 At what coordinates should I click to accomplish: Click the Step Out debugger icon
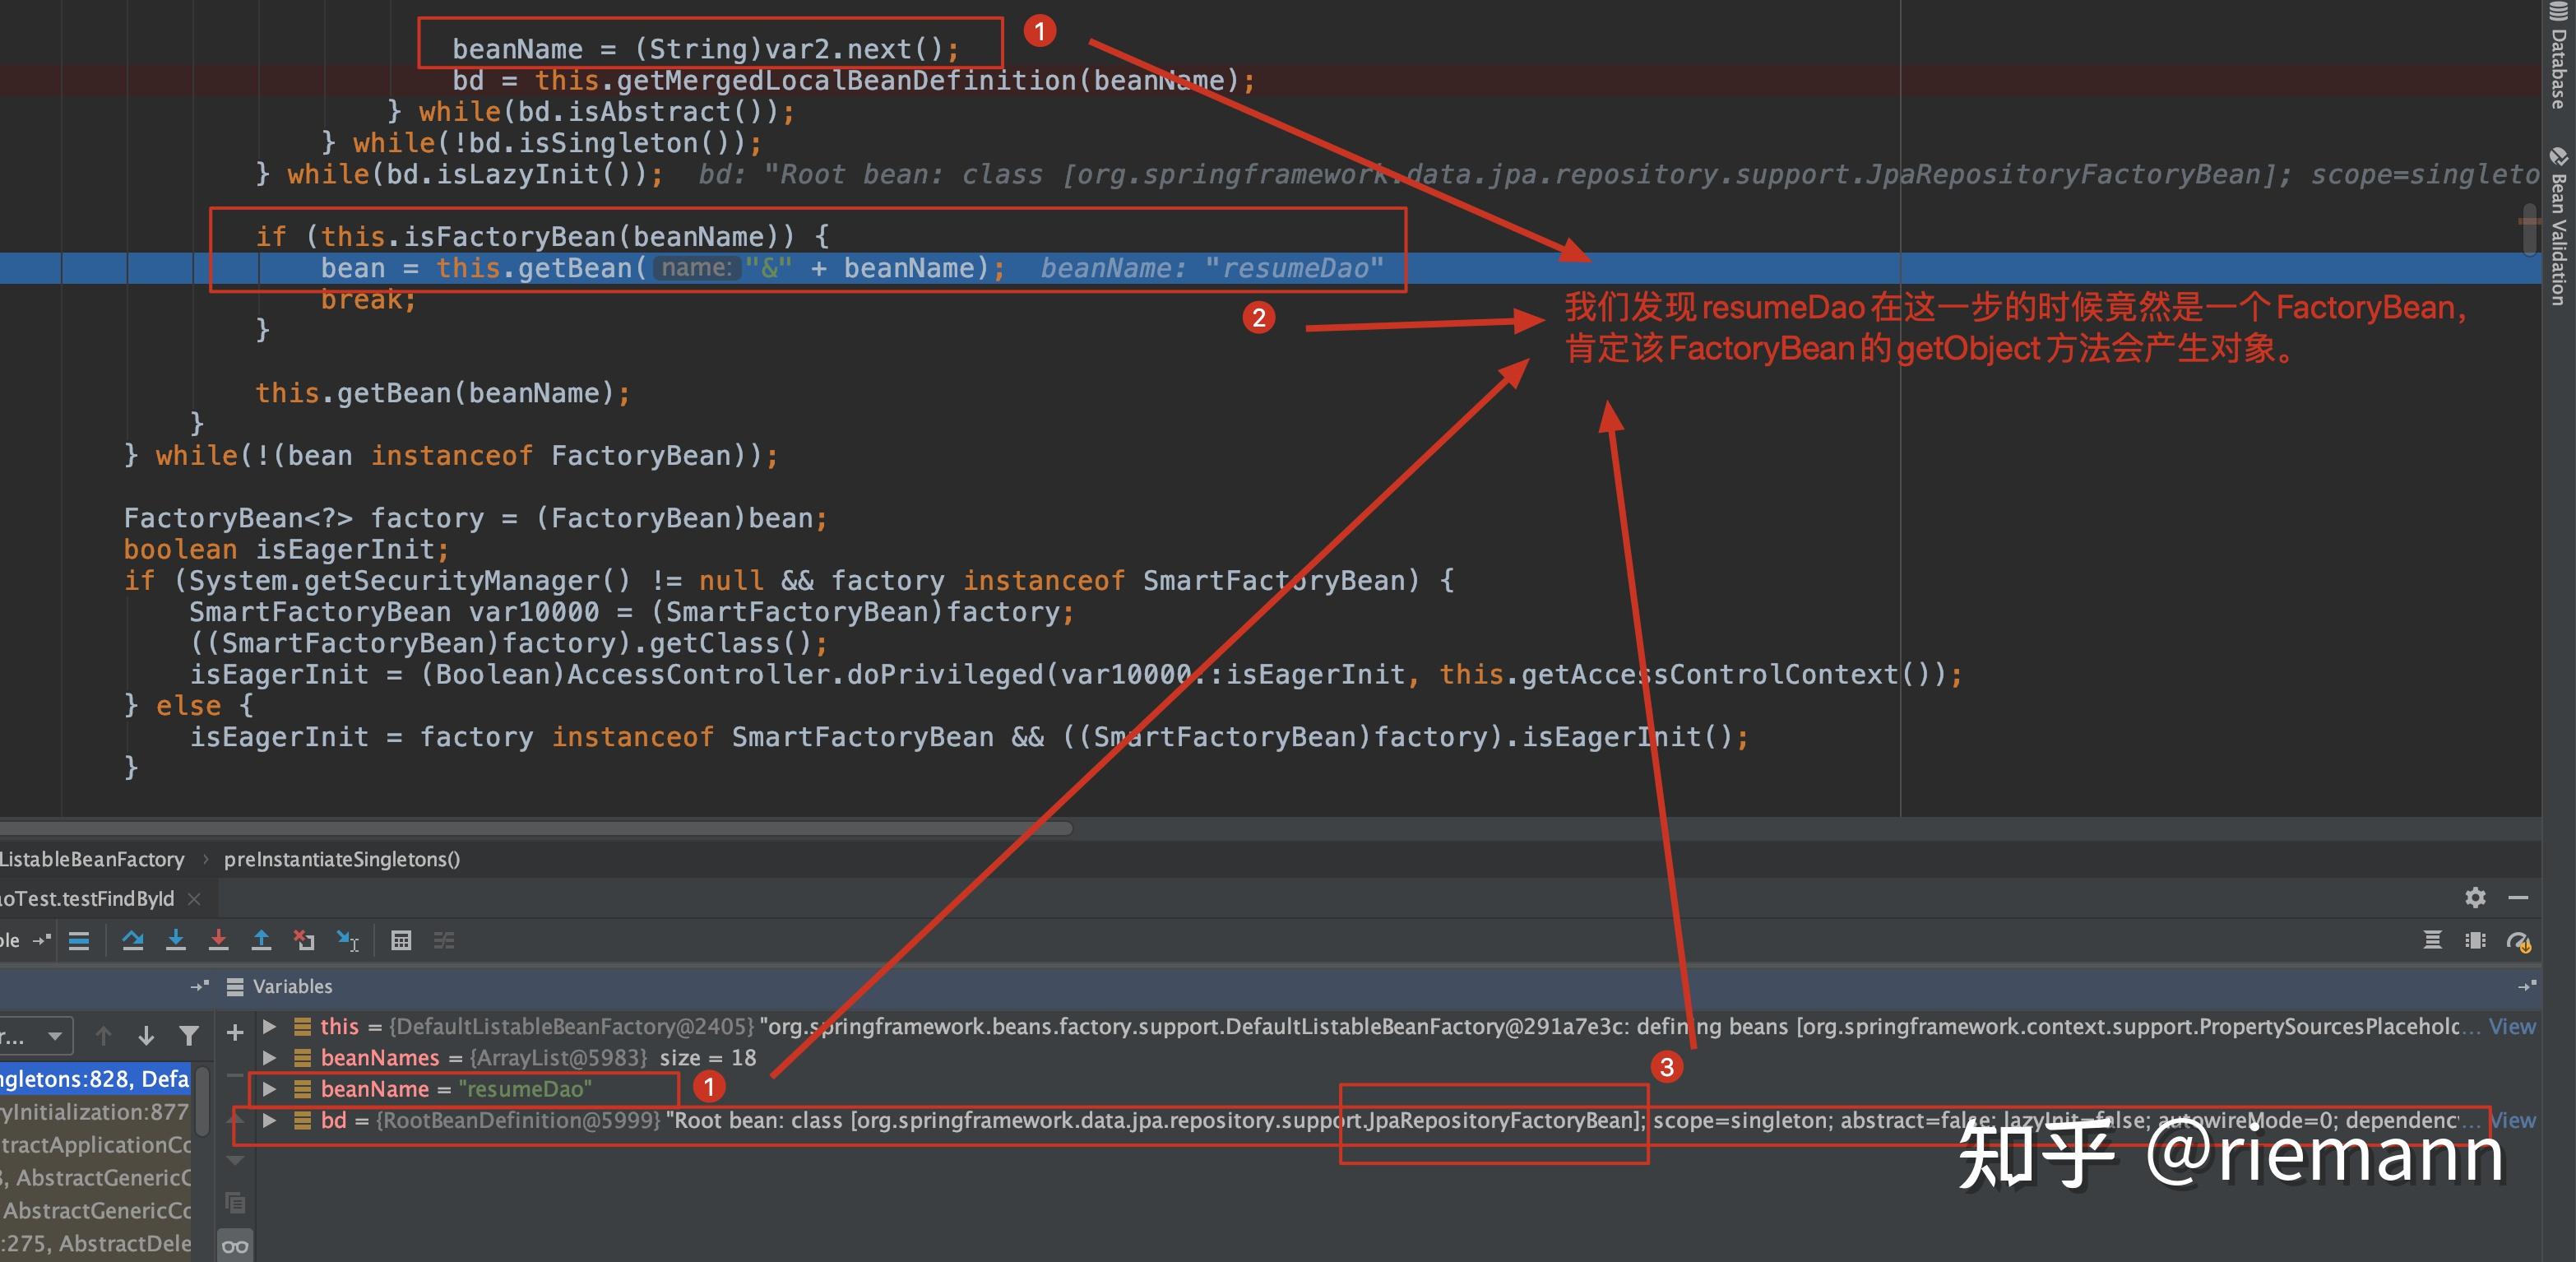[x=261, y=940]
